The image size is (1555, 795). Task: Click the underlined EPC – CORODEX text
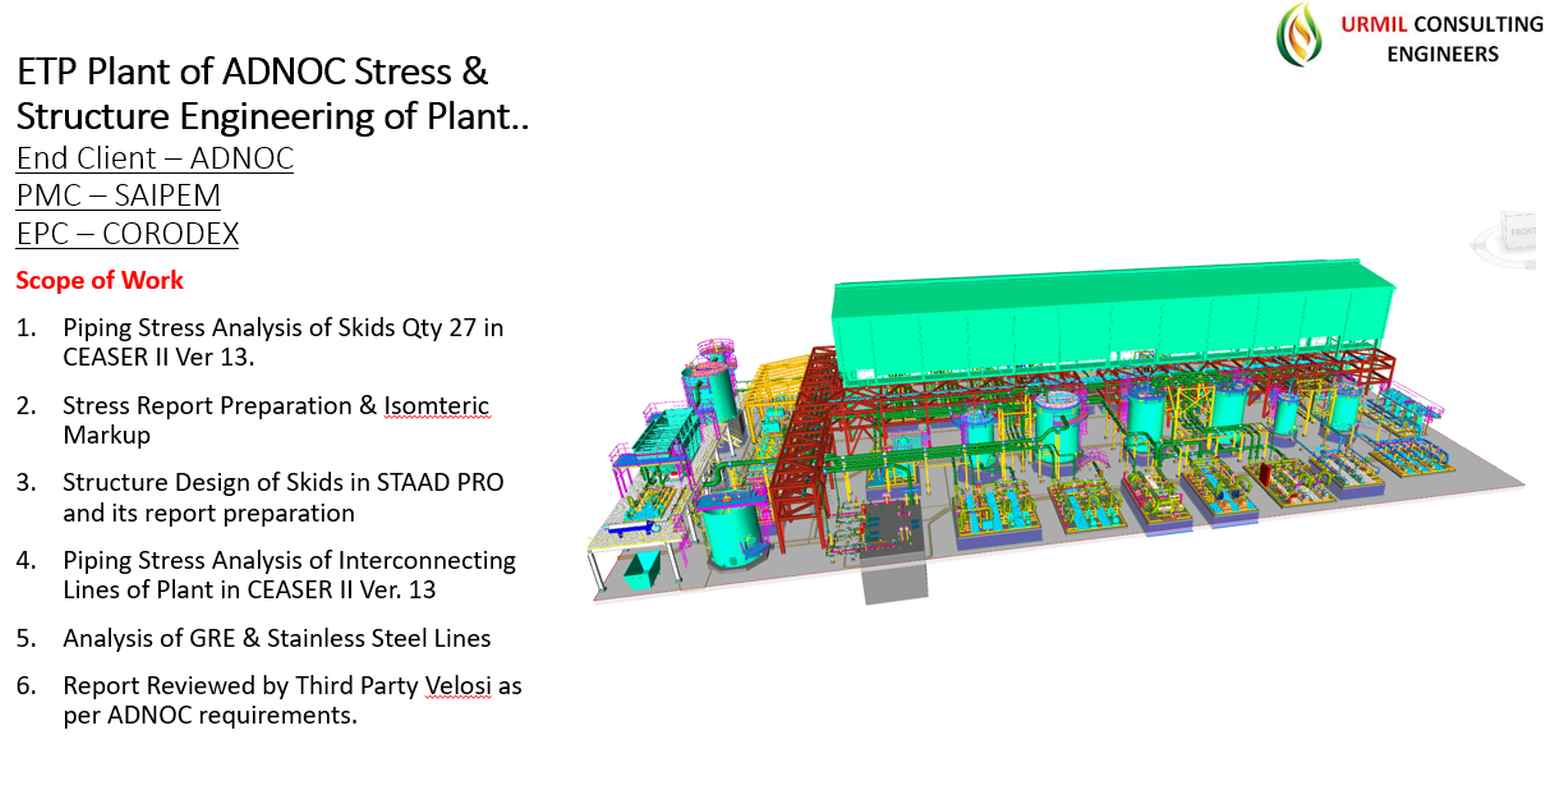(x=127, y=233)
